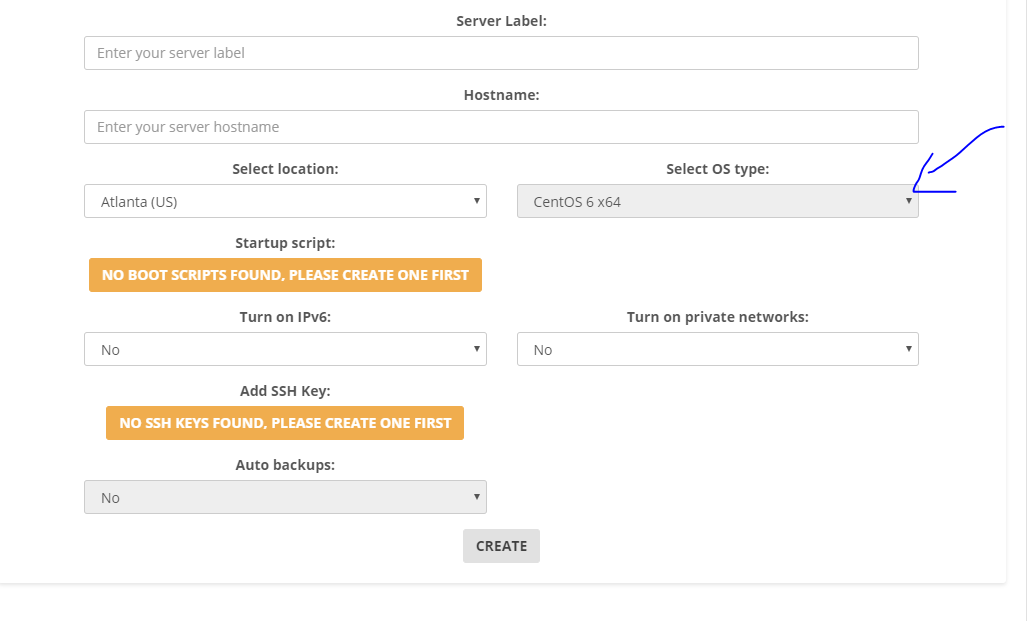
Task: Focus the Hostname input field
Action: click(501, 127)
